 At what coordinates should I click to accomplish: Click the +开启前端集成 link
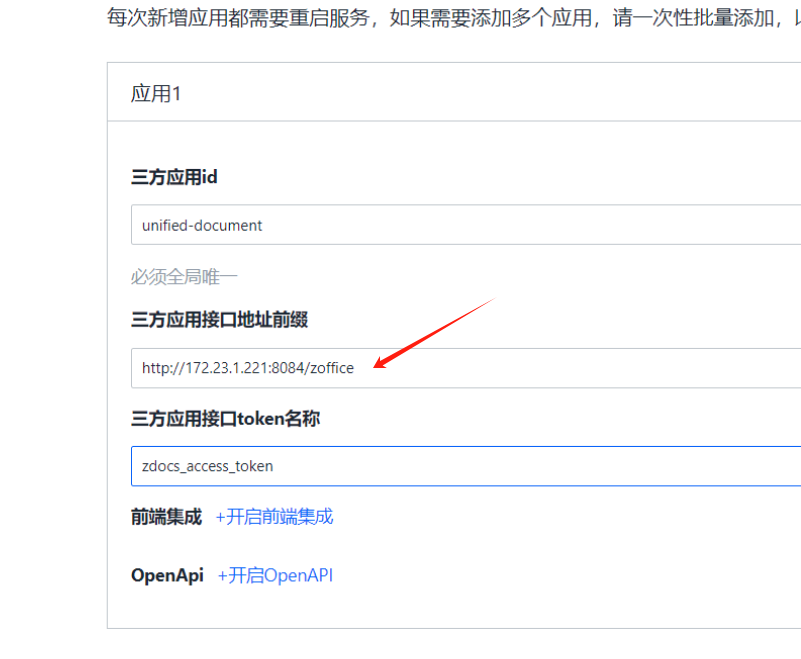click(274, 517)
